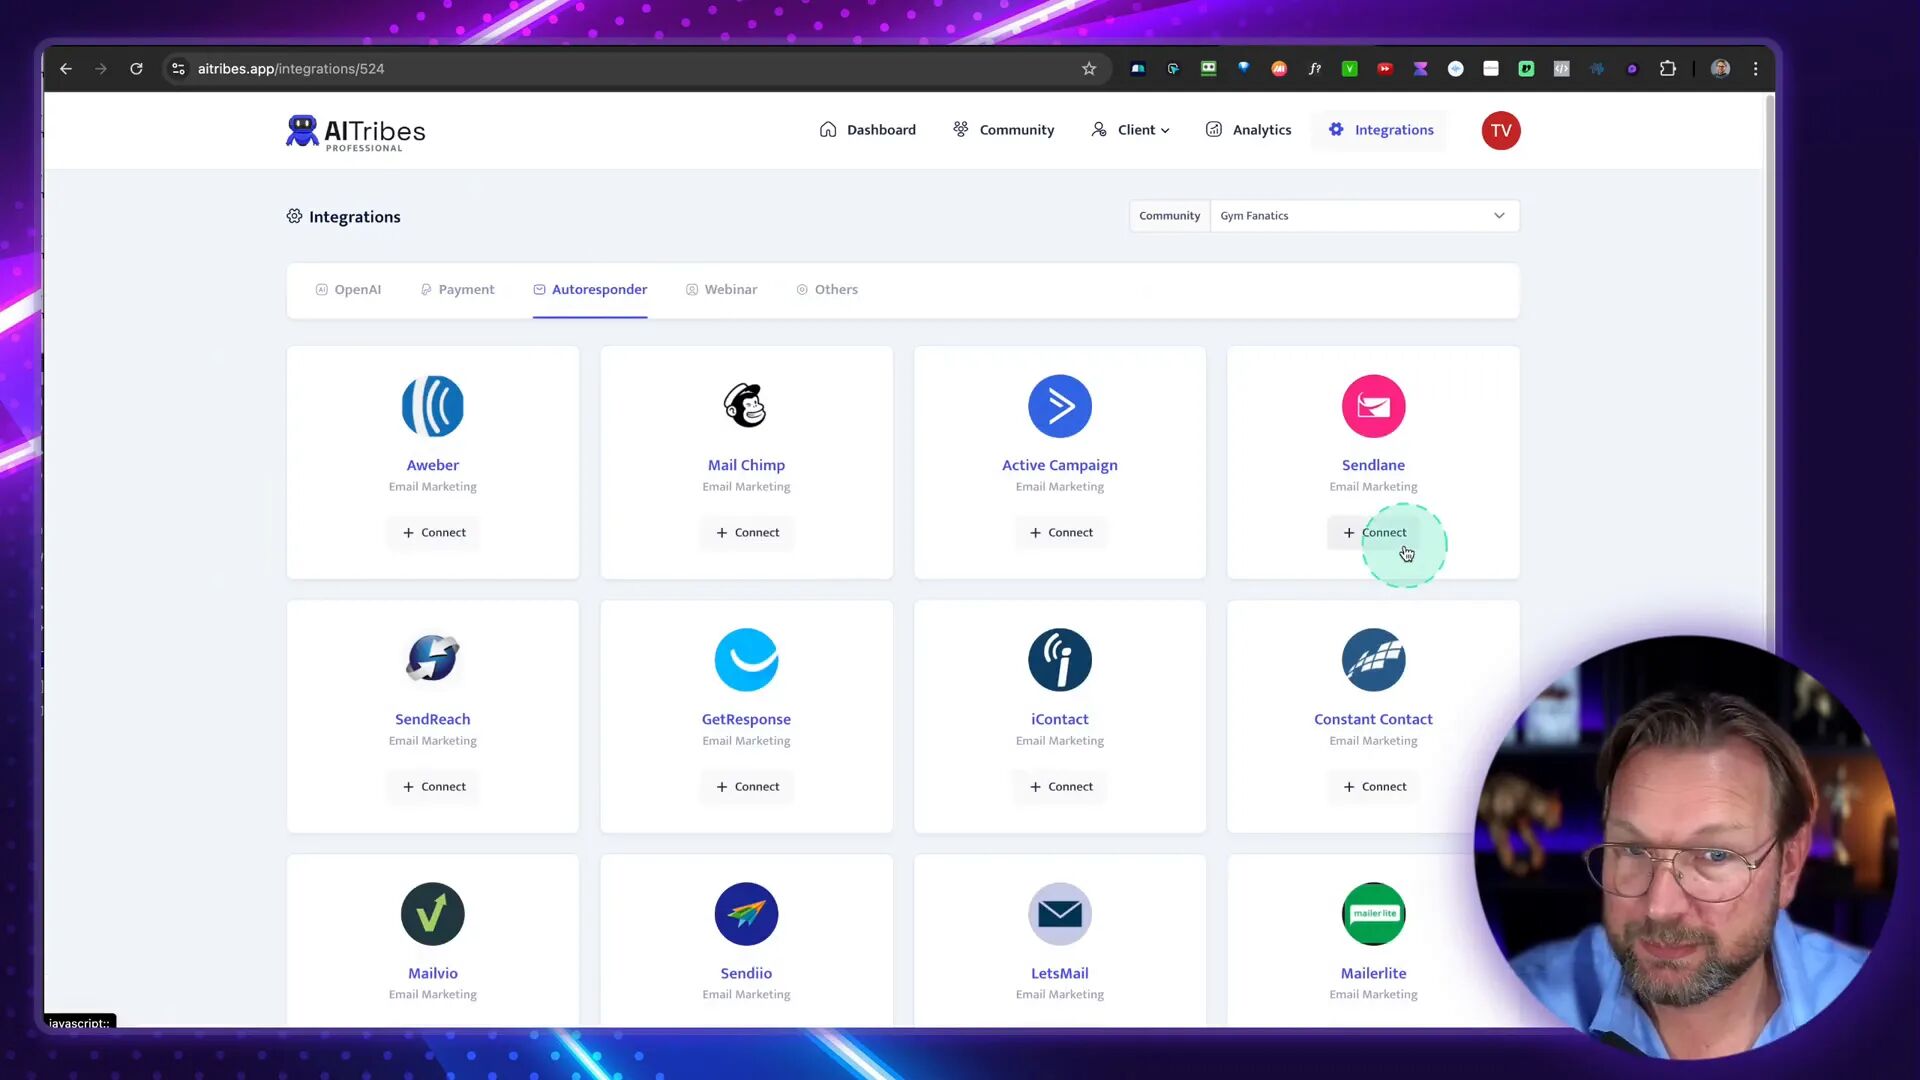Click the LetsMail envelope logo
Image resolution: width=1920 pixels, height=1080 pixels.
(1060, 914)
